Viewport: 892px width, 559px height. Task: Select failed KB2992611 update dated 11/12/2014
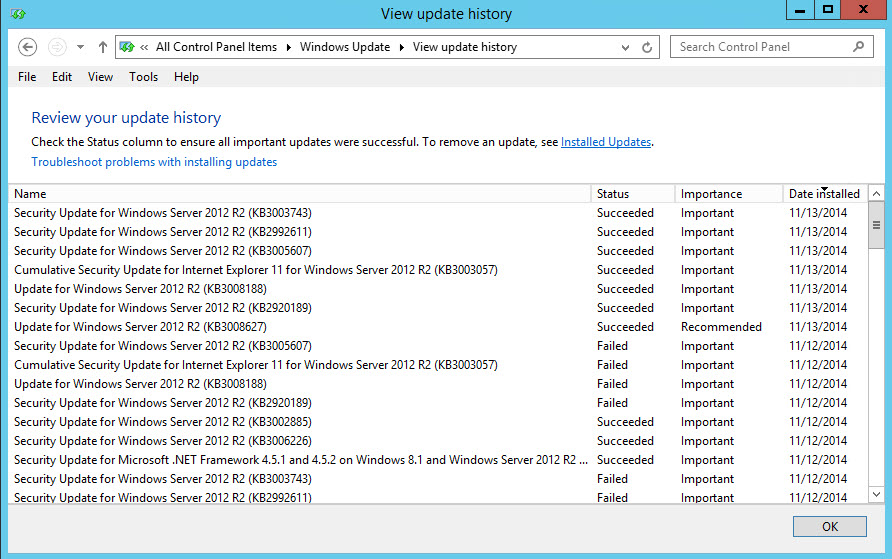(x=438, y=496)
